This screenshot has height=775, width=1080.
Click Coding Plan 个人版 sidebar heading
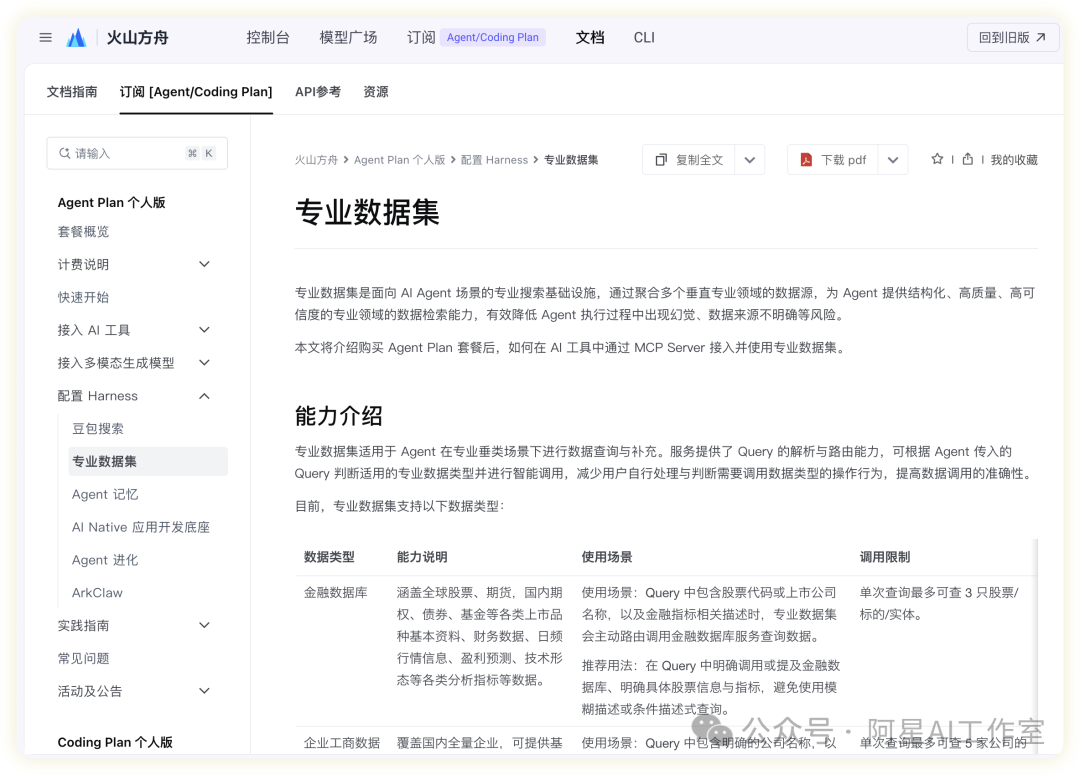coord(115,742)
